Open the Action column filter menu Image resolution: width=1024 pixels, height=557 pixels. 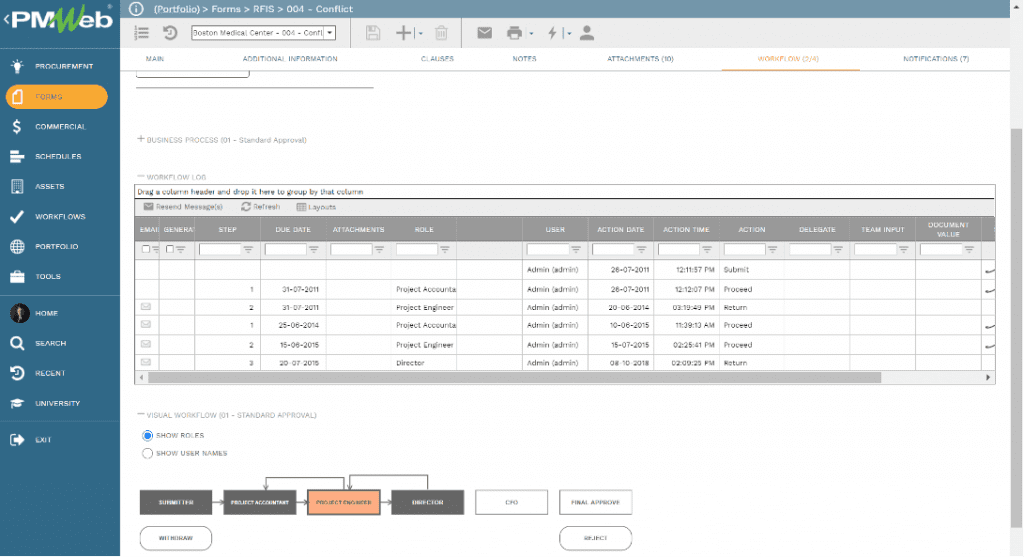(773, 249)
